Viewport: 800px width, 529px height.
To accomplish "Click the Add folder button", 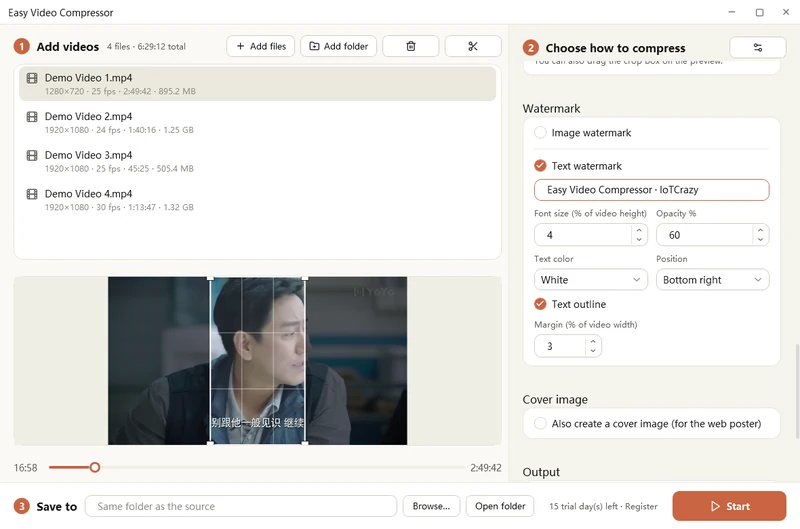I will click(x=338, y=46).
